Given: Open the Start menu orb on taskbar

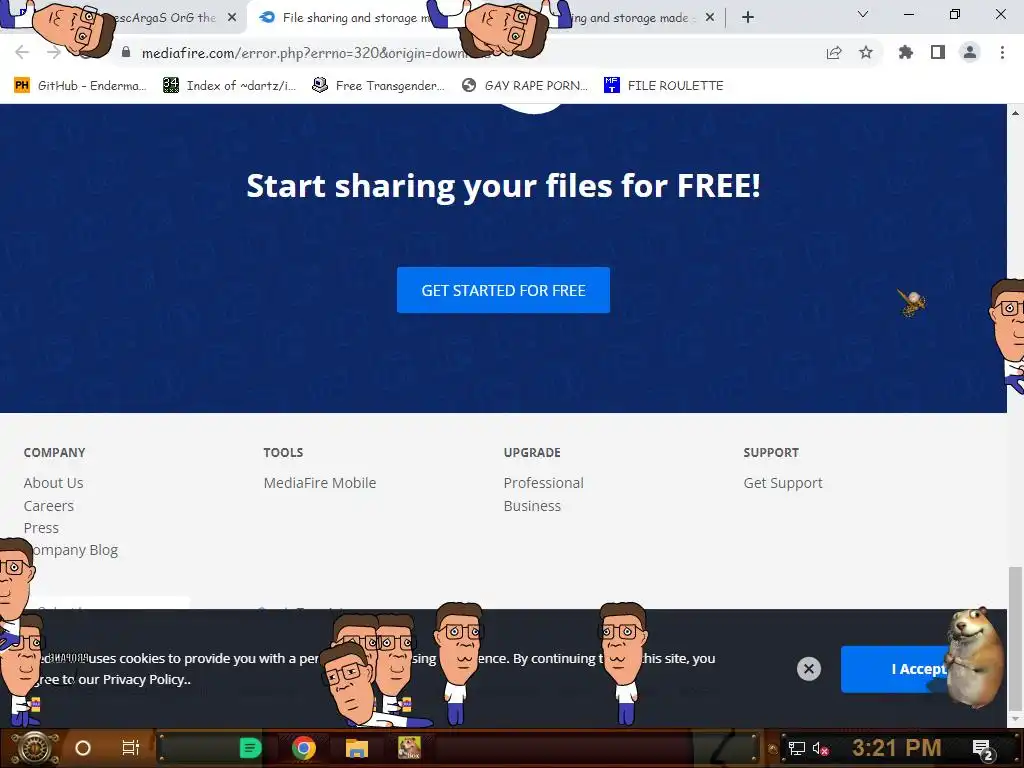Looking at the screenshot, I should pos(35,748).
